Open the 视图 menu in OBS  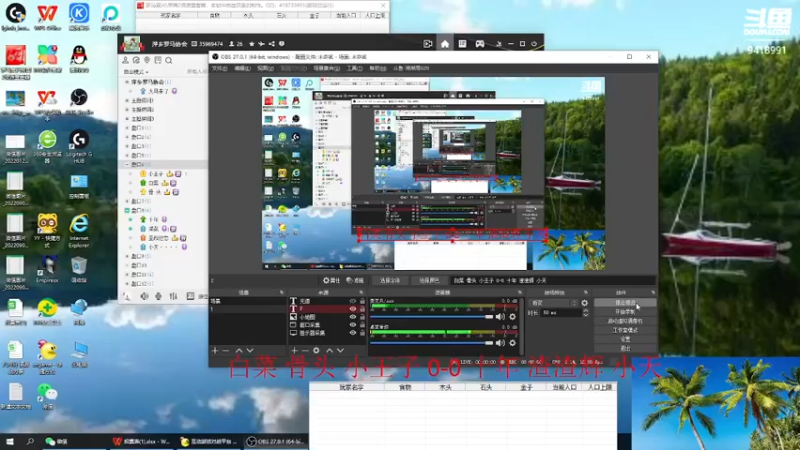point(265,68)
